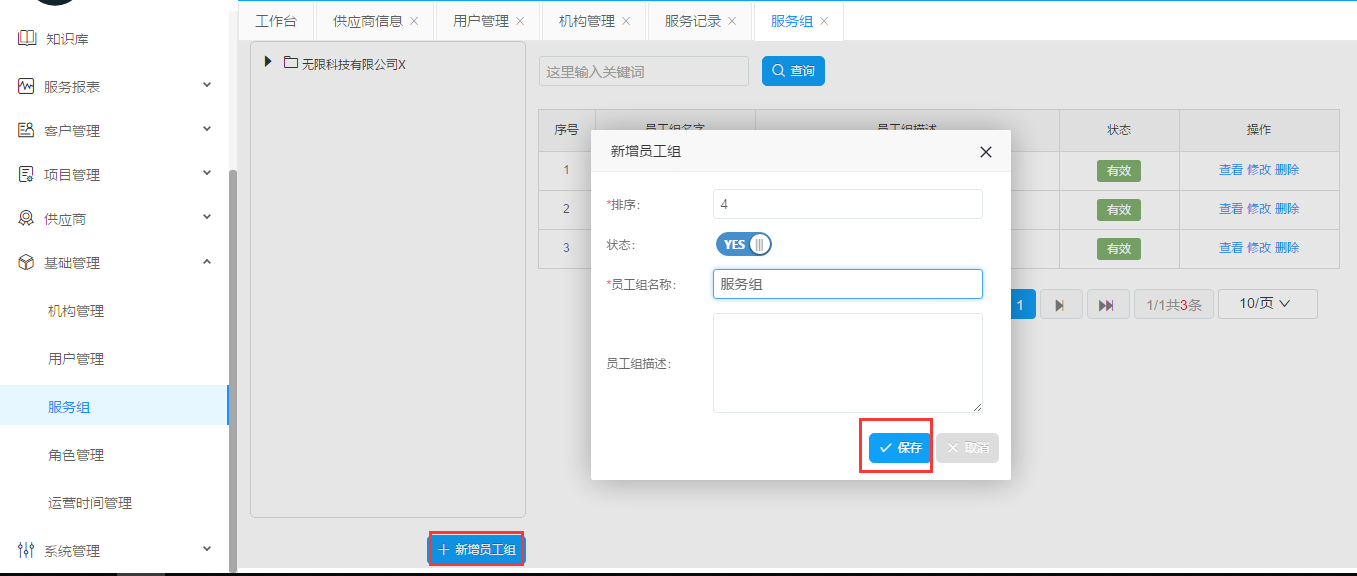Click the 员工组描述 text area
Screen dimensions: 1357x576
click(847, 362)
